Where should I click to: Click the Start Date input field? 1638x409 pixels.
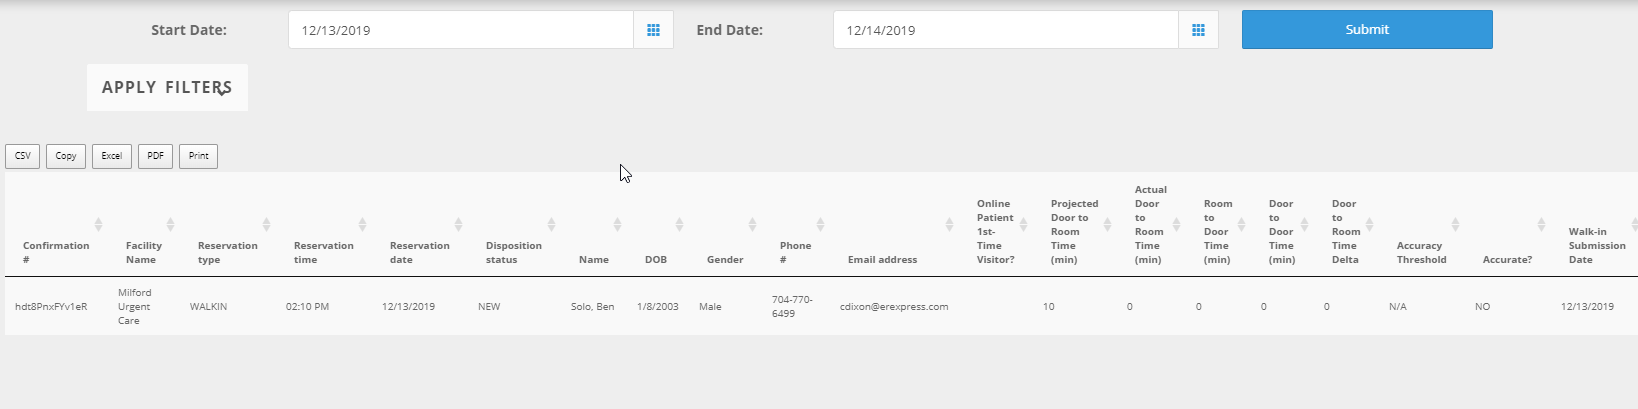(x=460, y=30)
